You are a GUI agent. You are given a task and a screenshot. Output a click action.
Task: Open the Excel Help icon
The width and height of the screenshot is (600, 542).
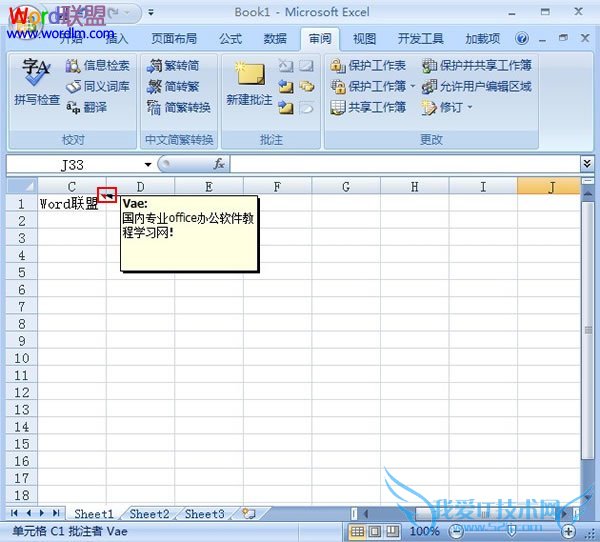coord(522,38)
